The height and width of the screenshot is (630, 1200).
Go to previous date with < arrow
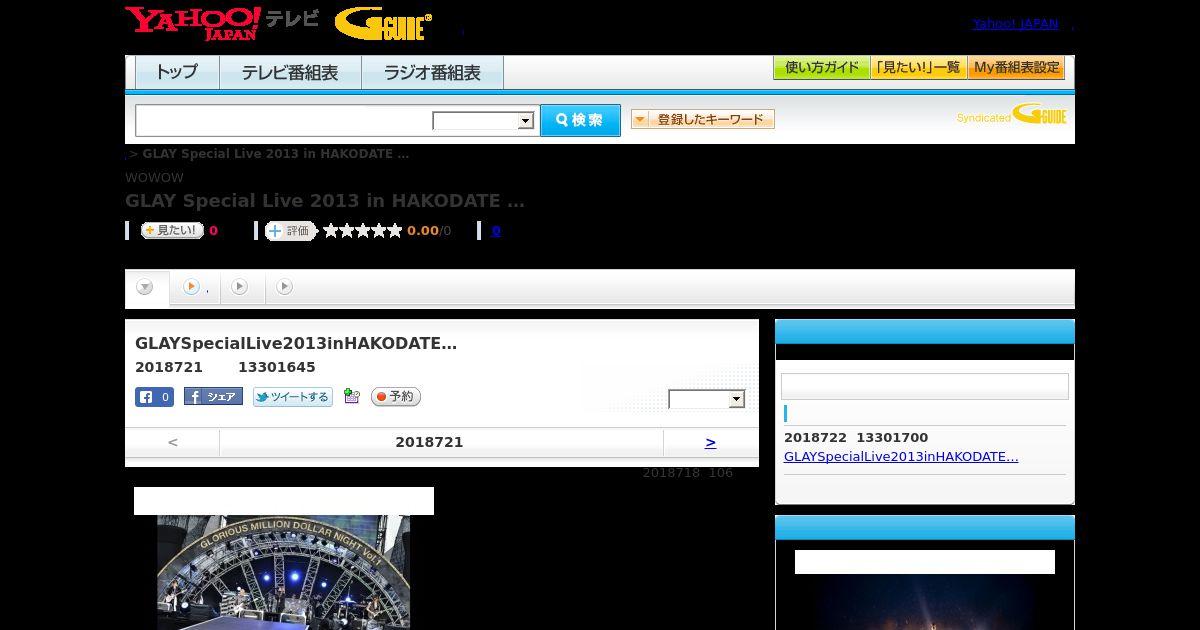point(173,442)
